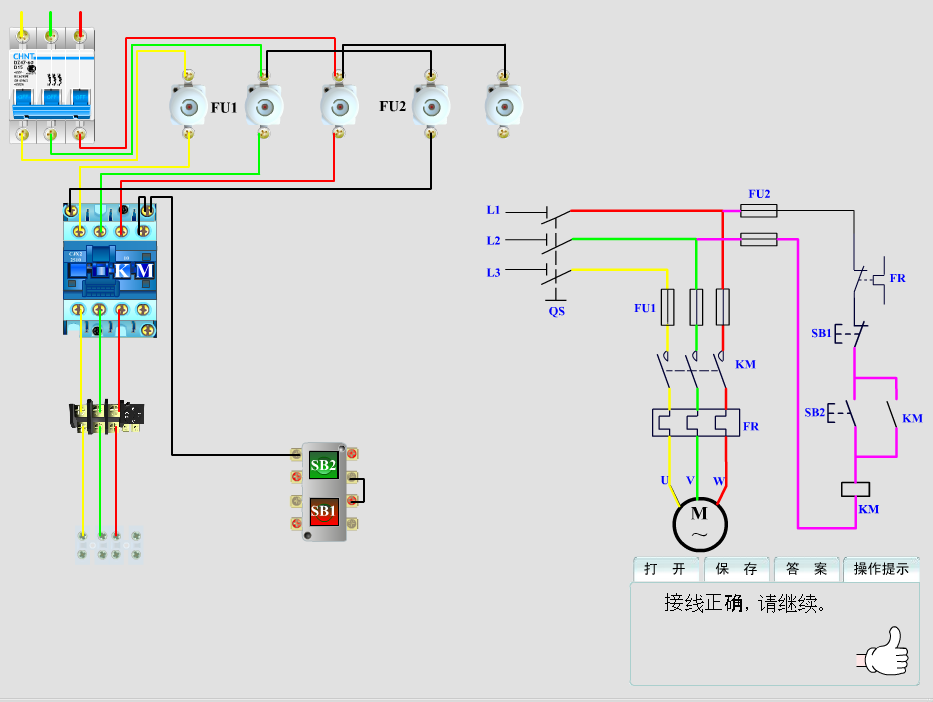Click the FR thermal relay box in schematic

pos(696,422)
